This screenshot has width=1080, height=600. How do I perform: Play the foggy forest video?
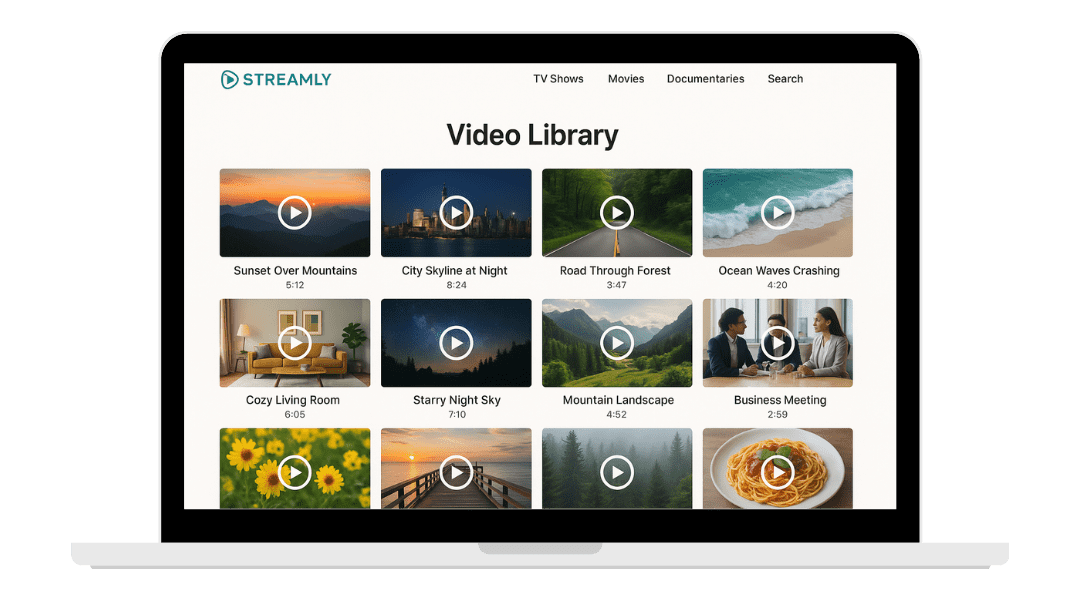tap(617, 472)
